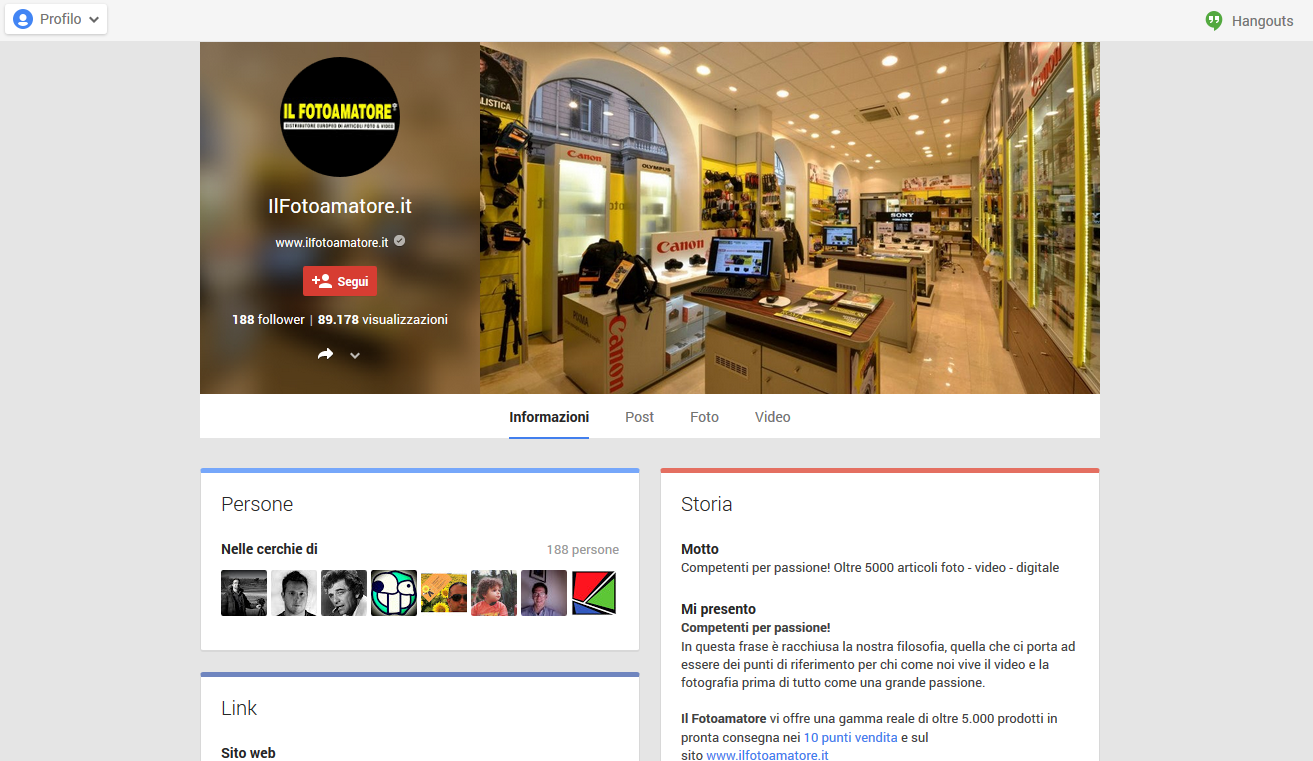The height and width of the screenshot is (761, 1313).
Task: Open the seventh follower avatar, man with glasses
Action: pos(544,593)
